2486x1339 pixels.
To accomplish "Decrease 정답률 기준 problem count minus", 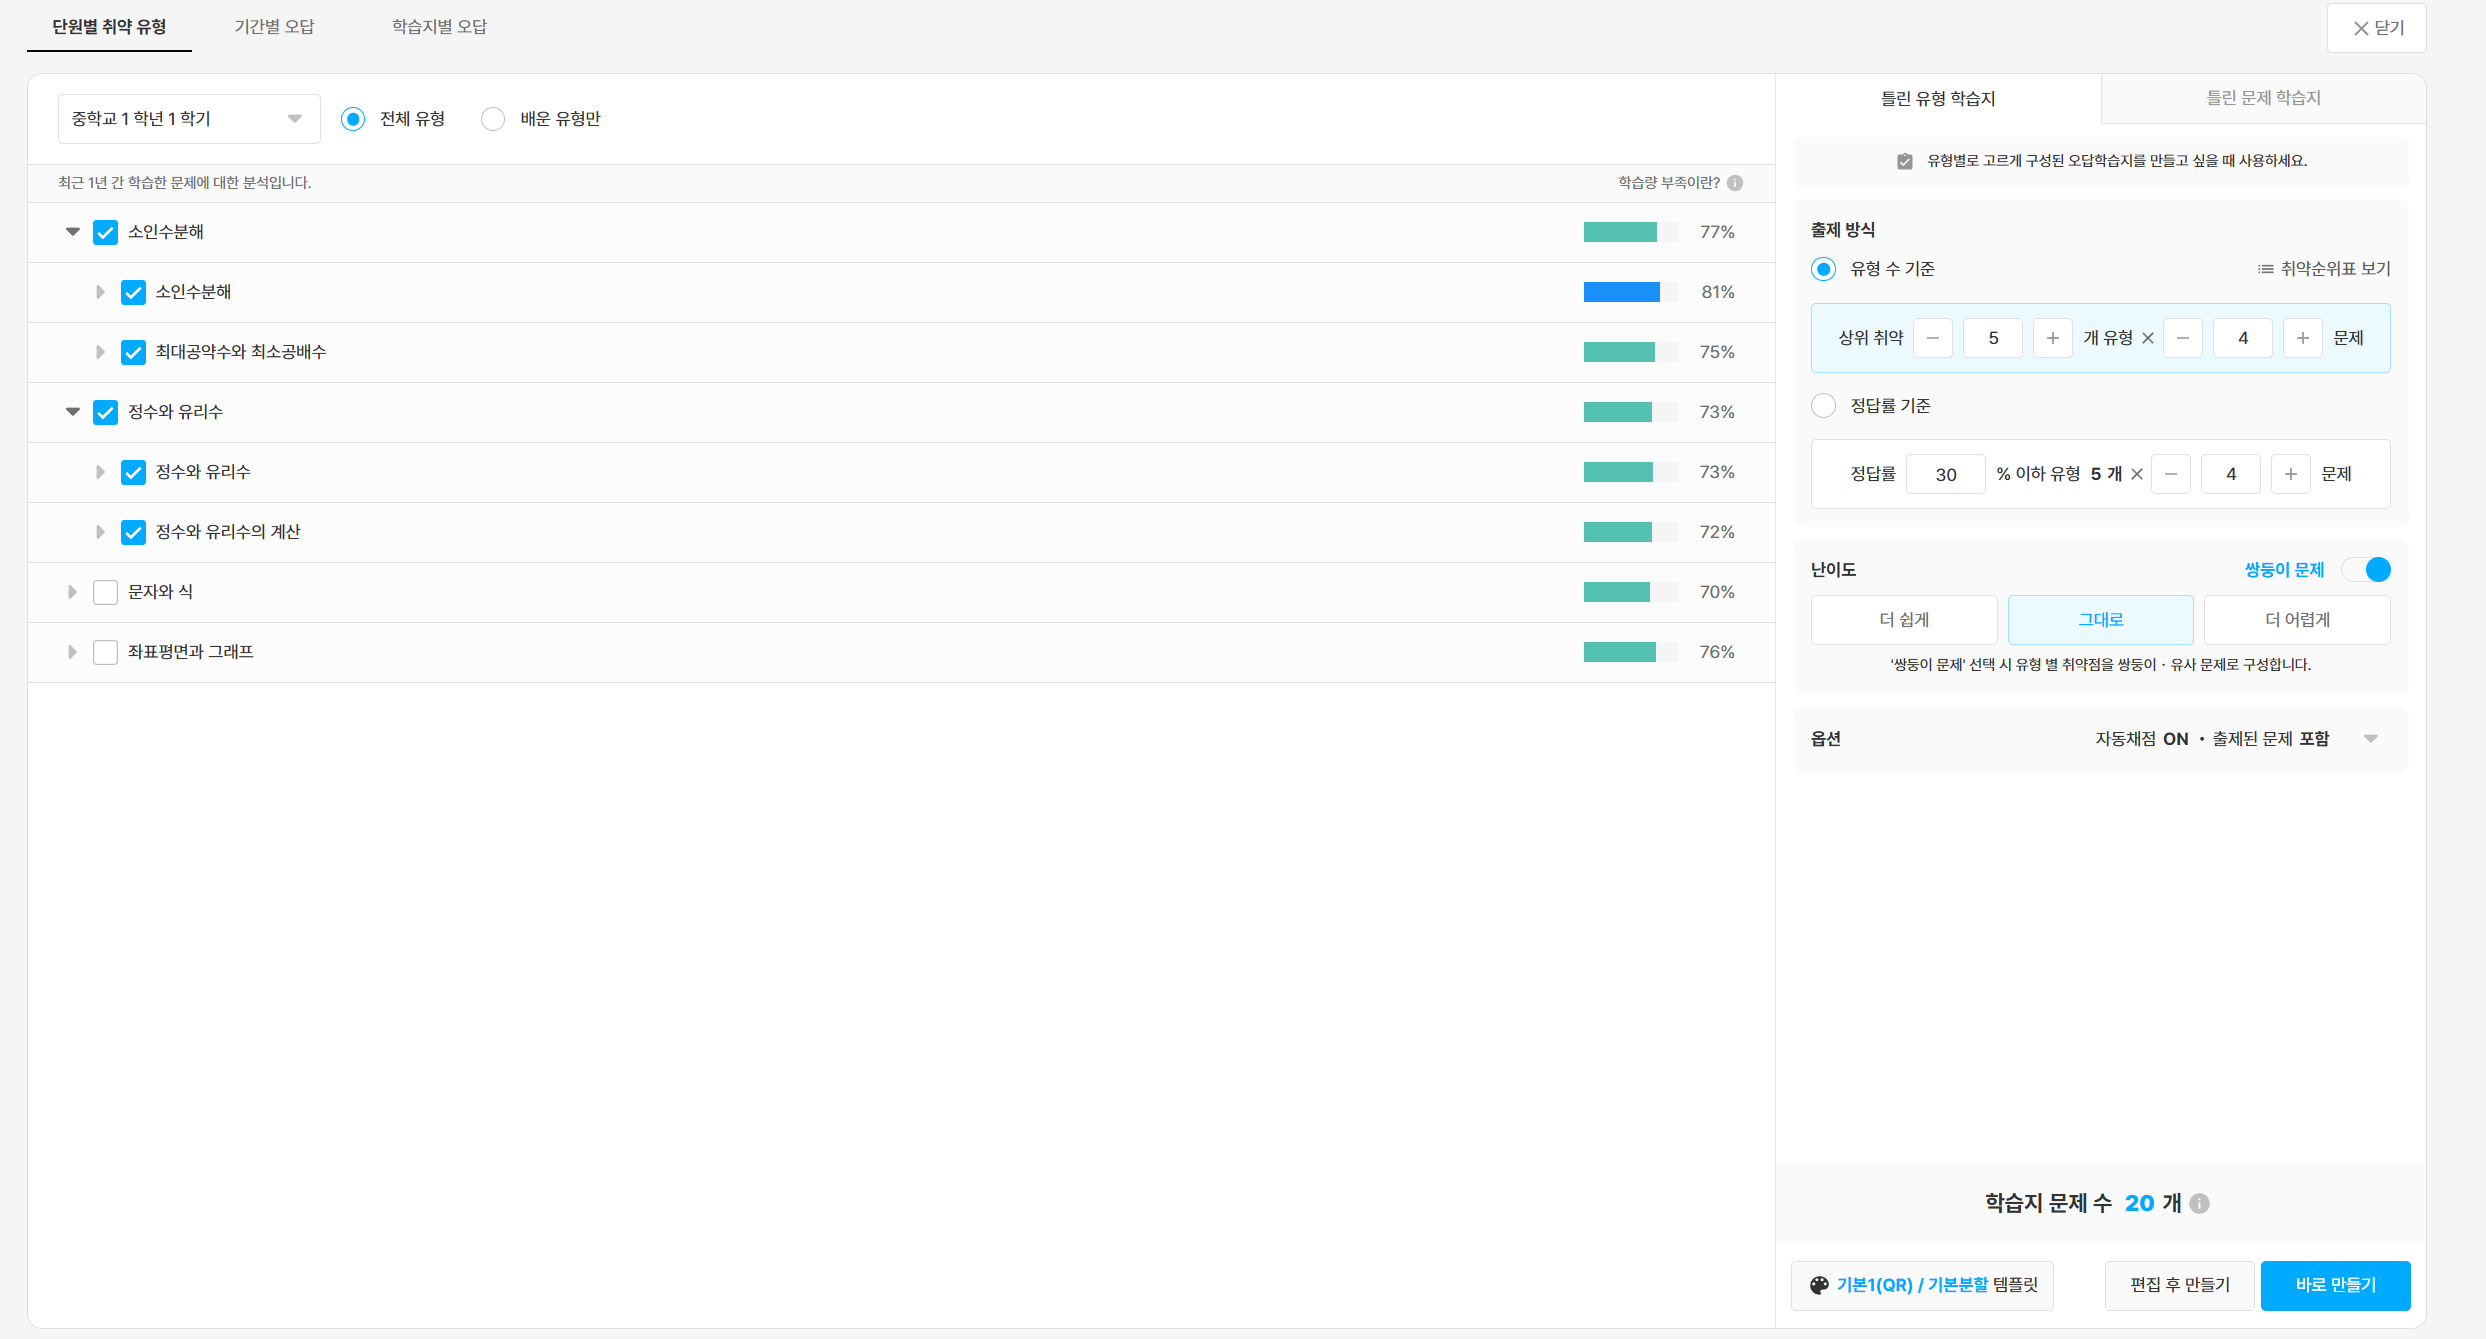I will click(2171, 474).
